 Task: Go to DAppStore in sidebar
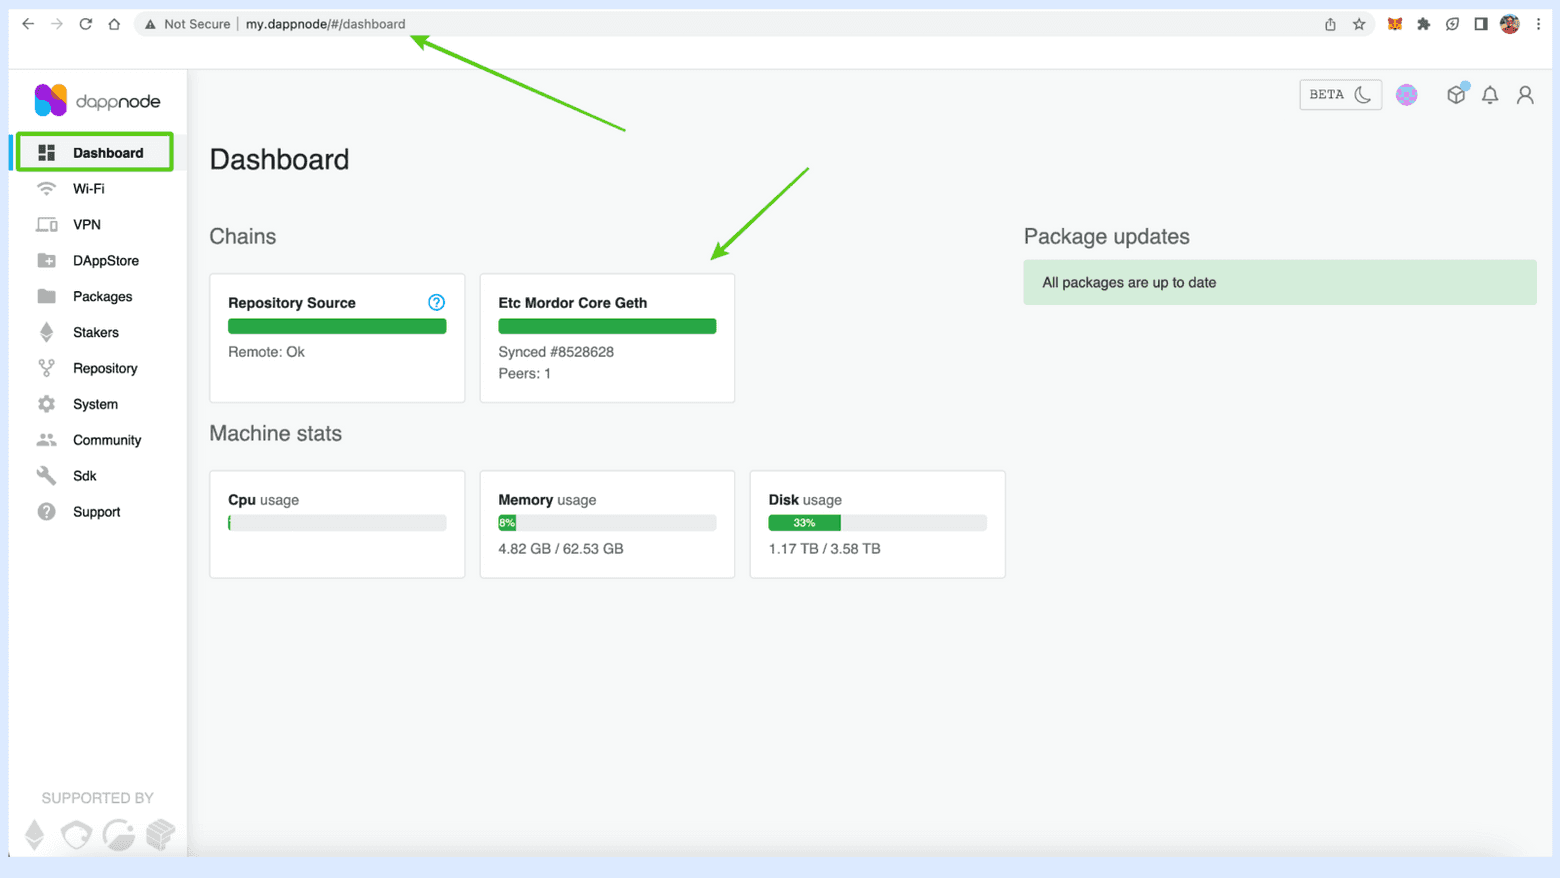105,261
